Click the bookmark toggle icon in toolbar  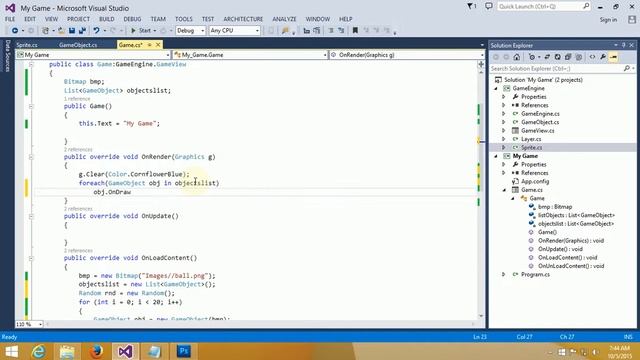[x=355, y=31]
